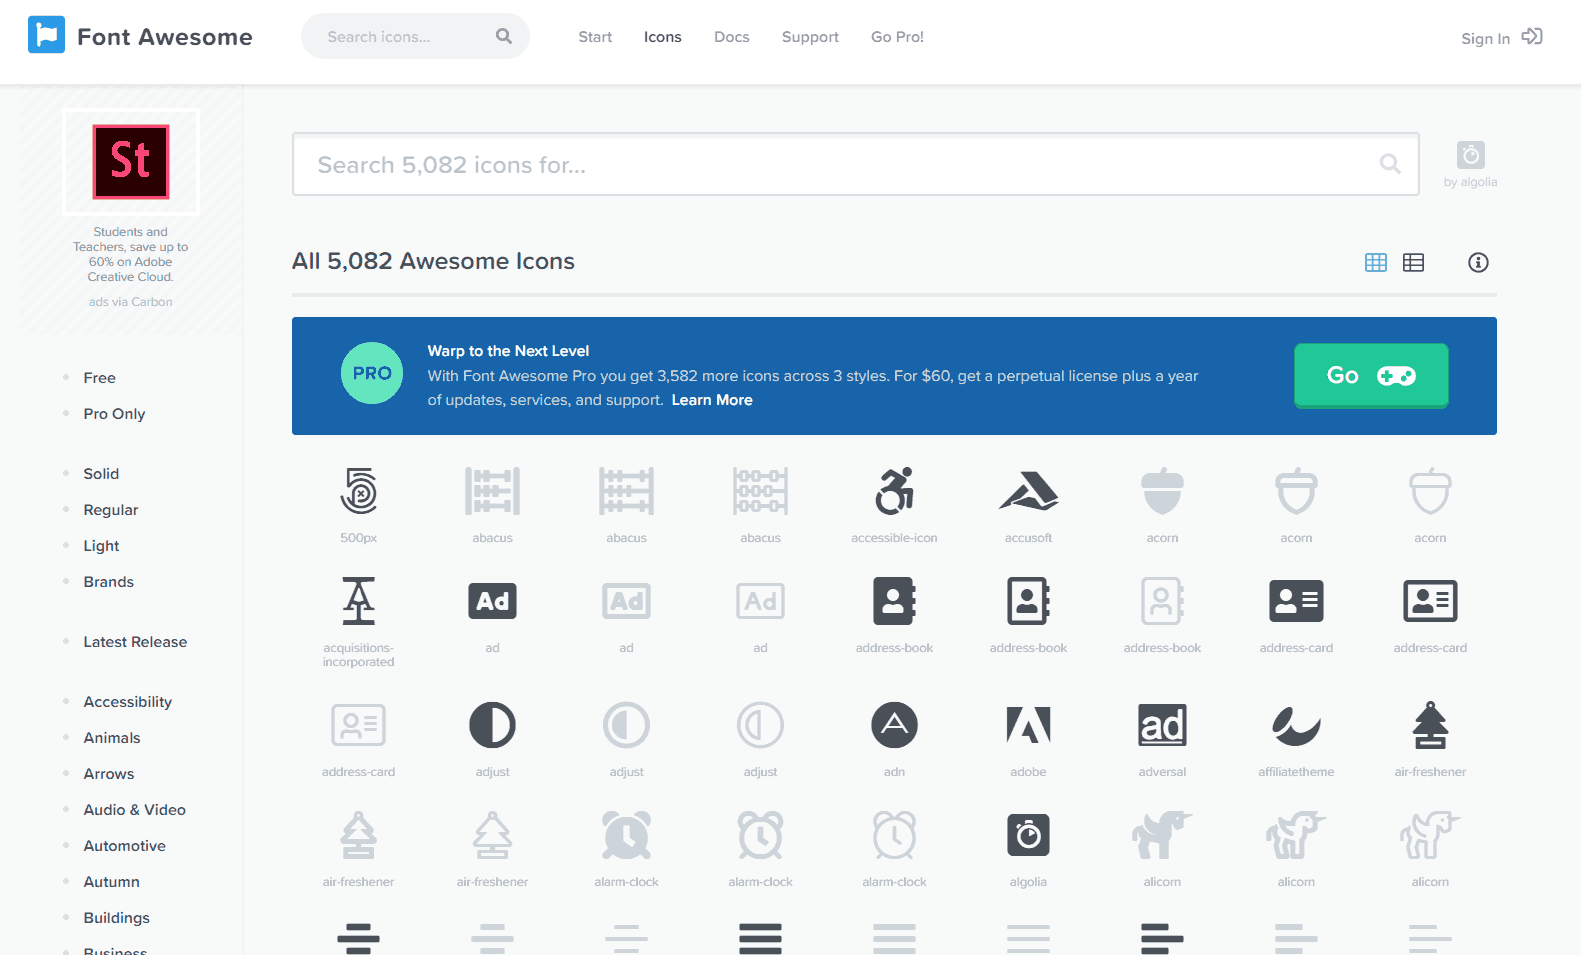Select the Buildings category
The image size is (1581, 955).
[x=116, y=918]
